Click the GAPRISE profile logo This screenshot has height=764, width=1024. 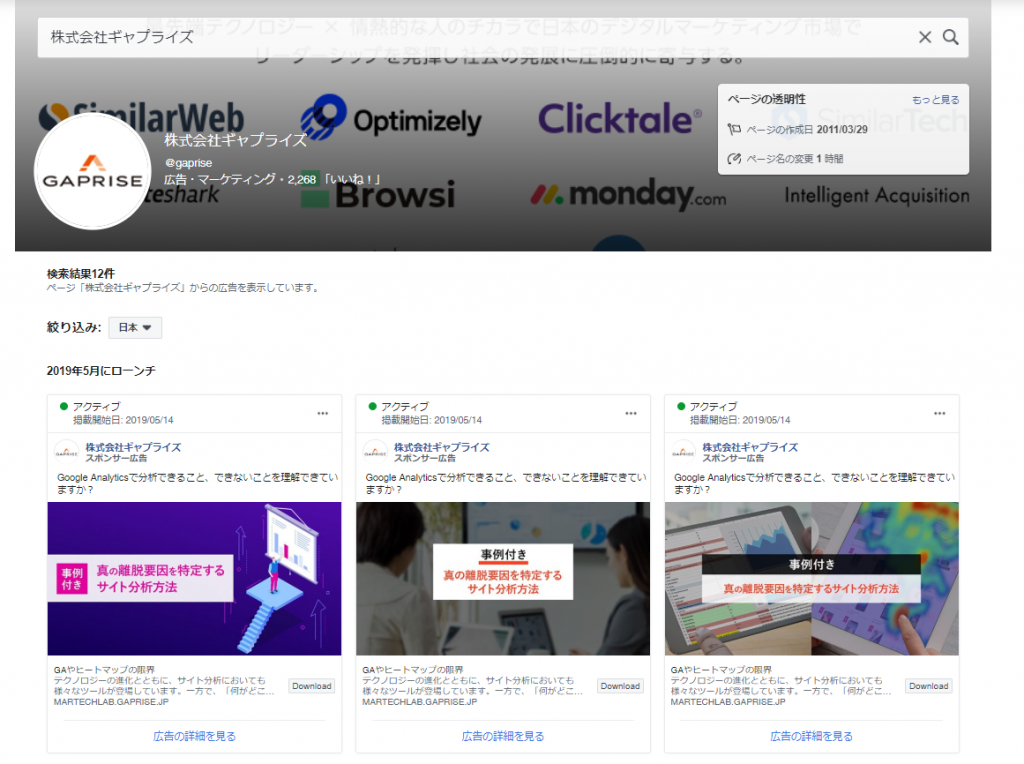tap(93, 171)
